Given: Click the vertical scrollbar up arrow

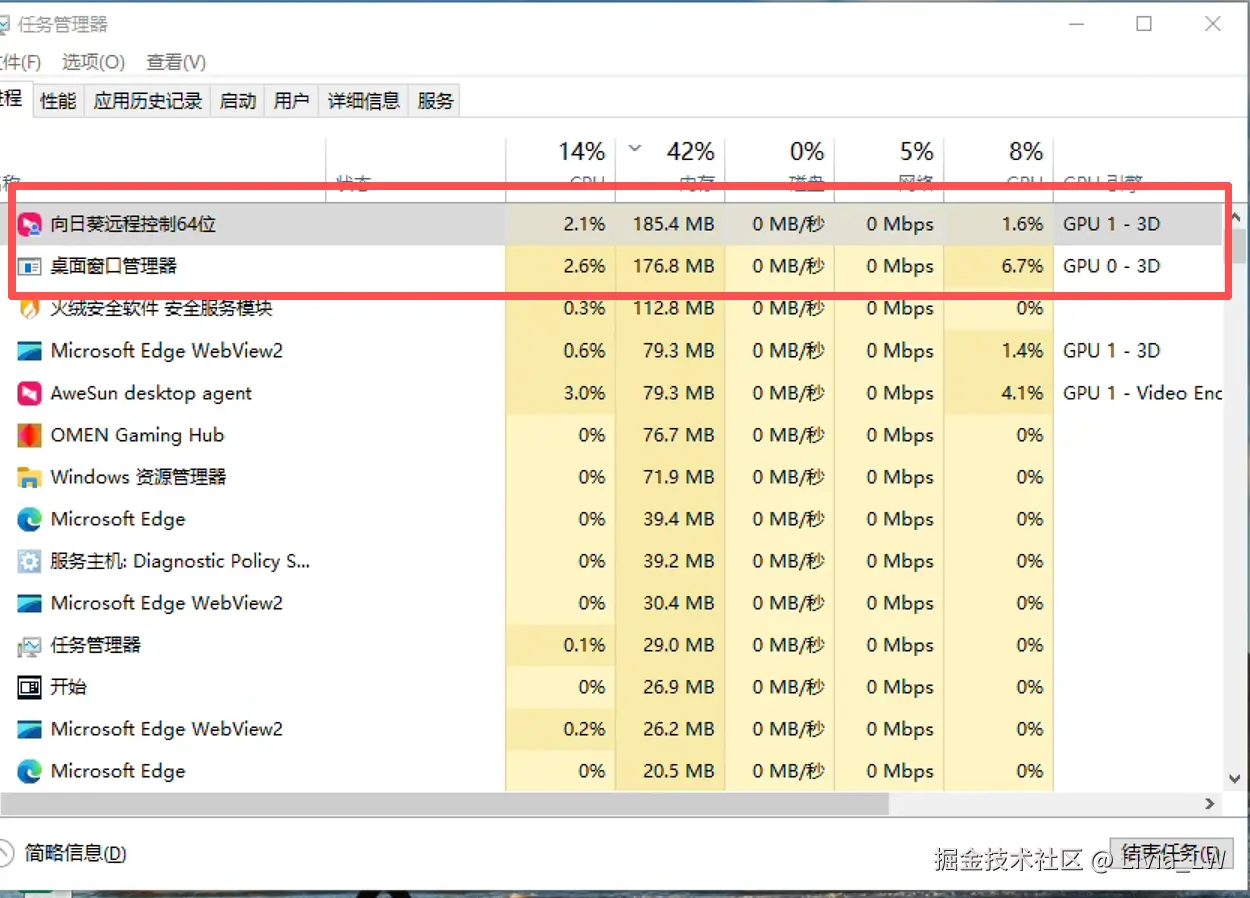Looking at the screenshot, I should 1236,218.
